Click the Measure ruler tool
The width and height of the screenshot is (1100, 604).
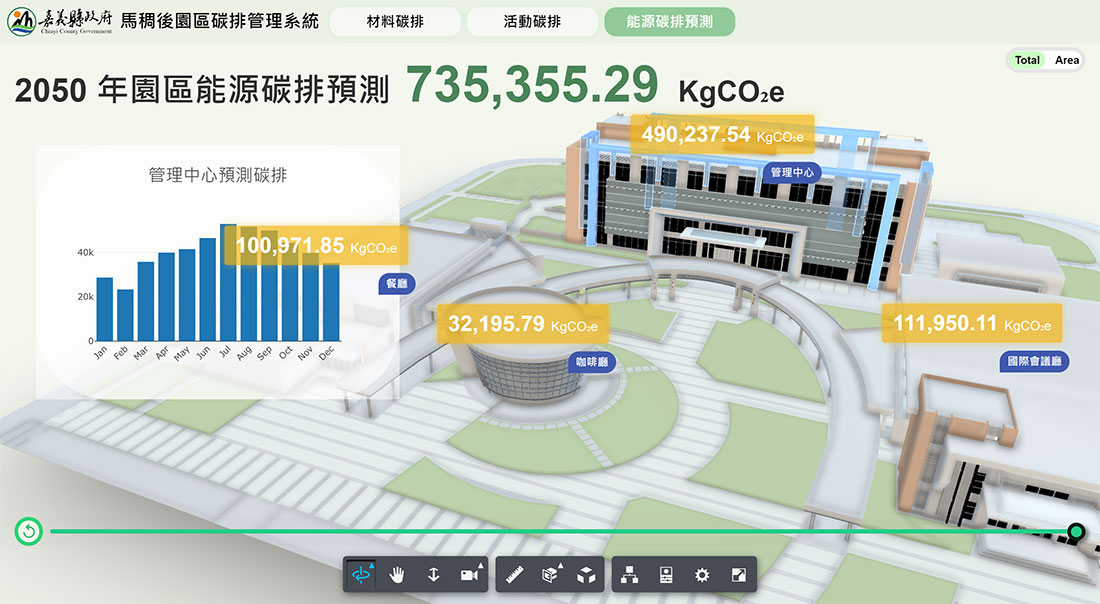click(x=513, y=575)
